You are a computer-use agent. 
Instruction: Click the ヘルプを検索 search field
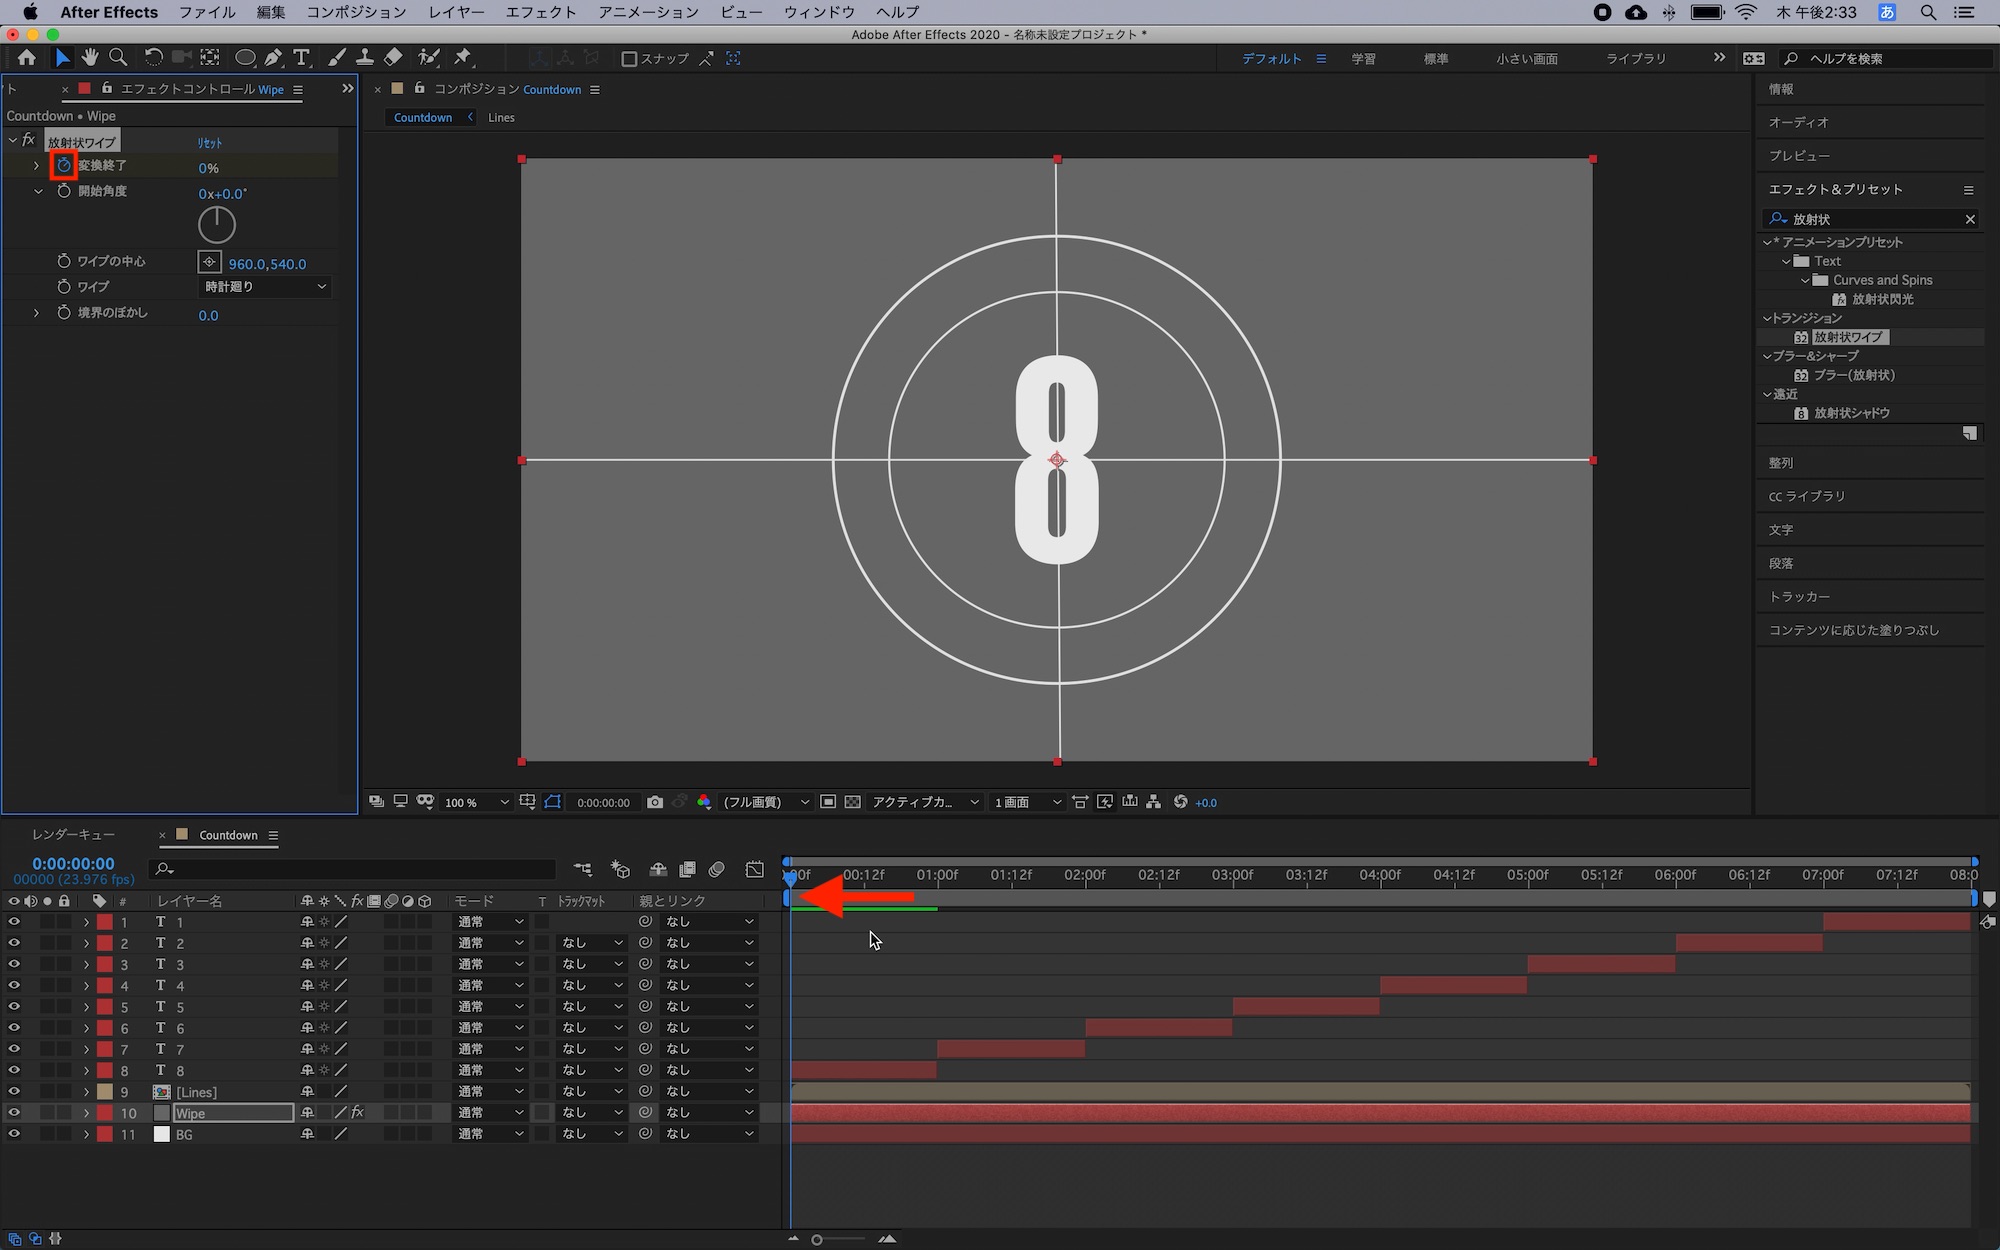tap(1885, 59)
